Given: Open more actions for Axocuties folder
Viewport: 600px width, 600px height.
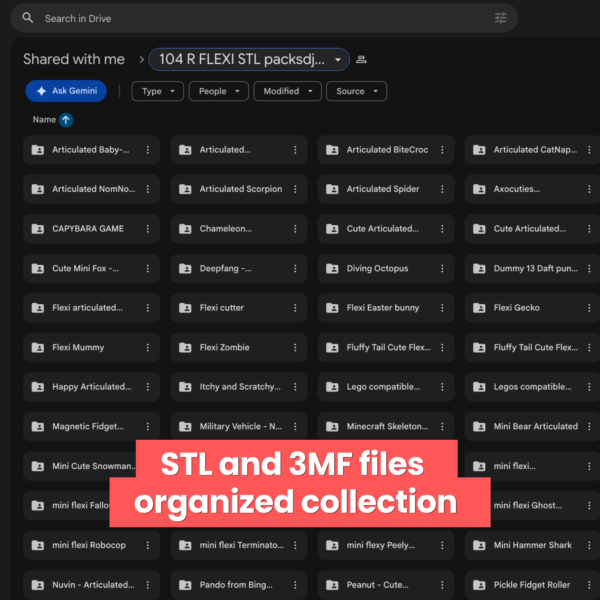Looking at the screenshot, I should (x=589, y=189).
